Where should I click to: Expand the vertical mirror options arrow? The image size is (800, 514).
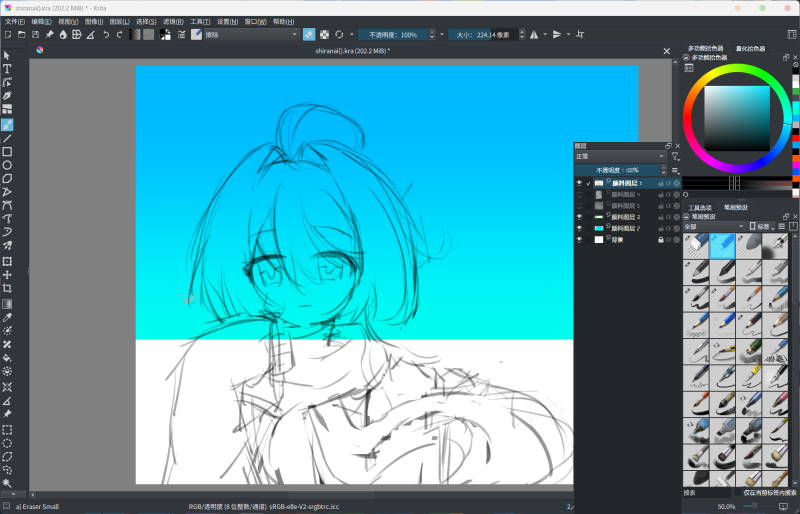point(568,35)
